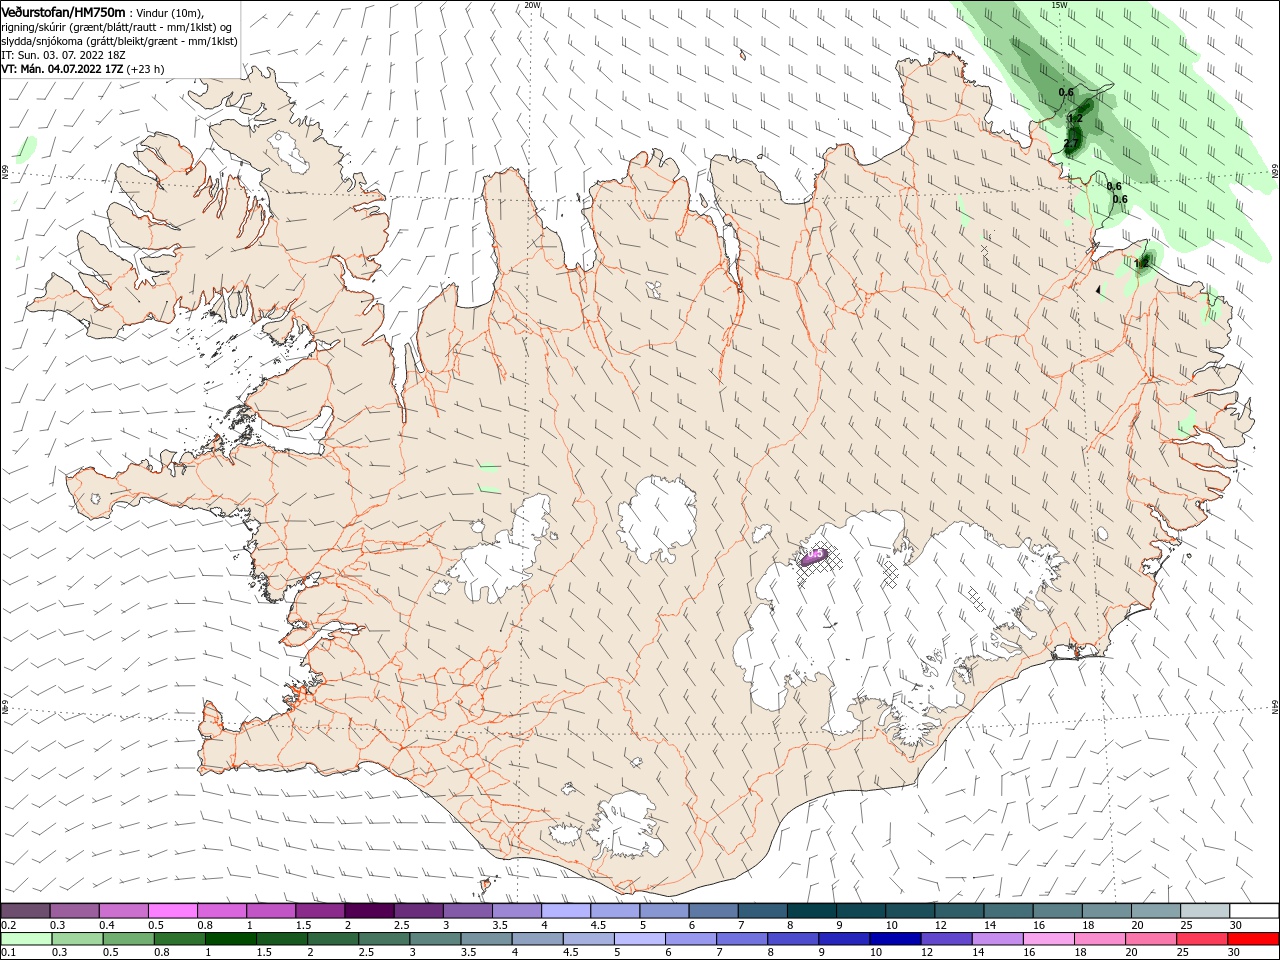Choose the deep blue swatch labeled 10 in the lower row
1280x960 pixels.
[894, 939]
